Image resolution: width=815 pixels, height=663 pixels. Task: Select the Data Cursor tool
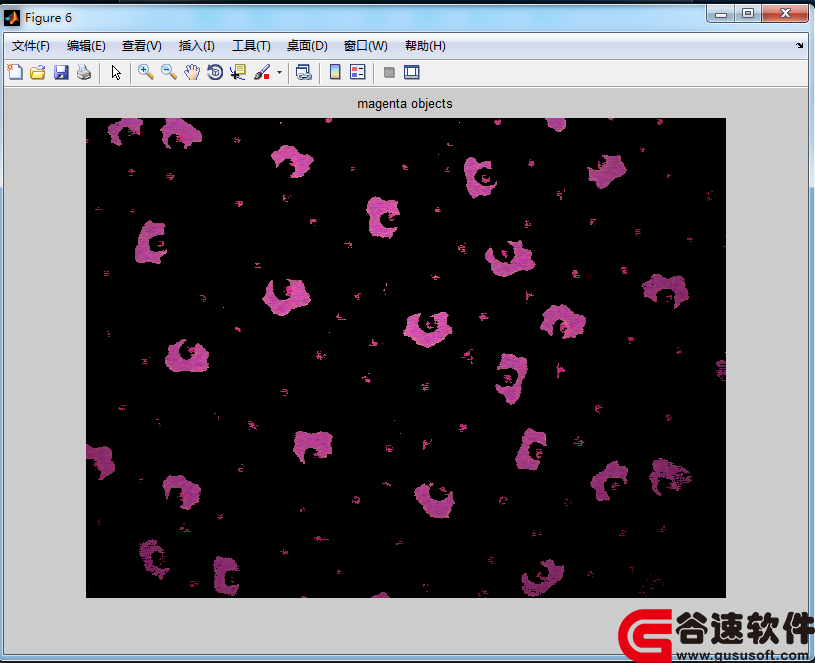tap(238, 72)
